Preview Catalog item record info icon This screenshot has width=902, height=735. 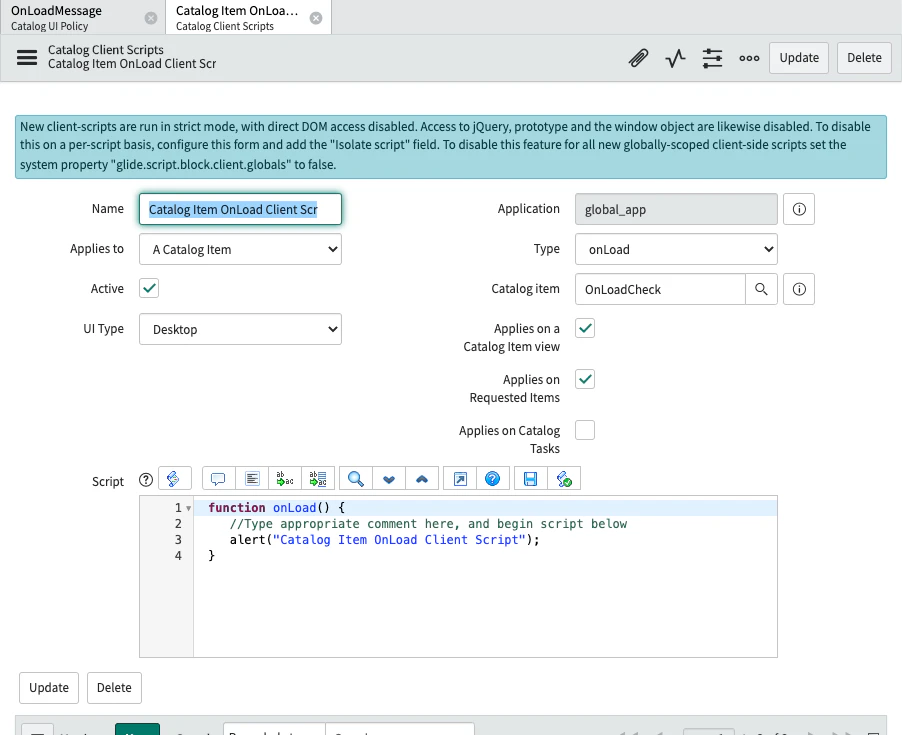pos(799,289)
